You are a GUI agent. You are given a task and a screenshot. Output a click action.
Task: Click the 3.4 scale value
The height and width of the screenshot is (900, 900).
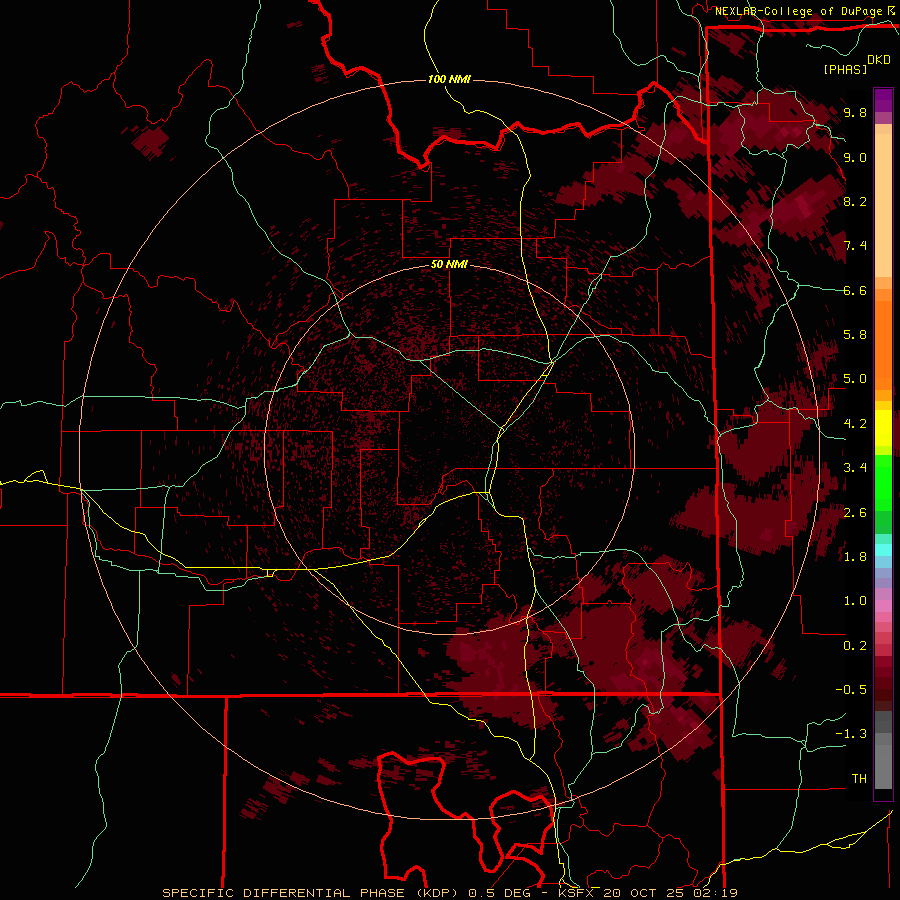pyautogui.click(x=855, y=468)
